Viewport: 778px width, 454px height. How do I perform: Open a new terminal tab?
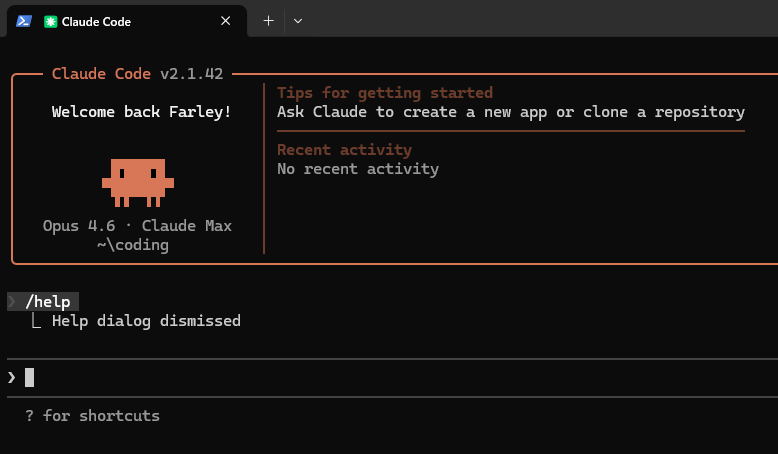click(x=268, y=21)
